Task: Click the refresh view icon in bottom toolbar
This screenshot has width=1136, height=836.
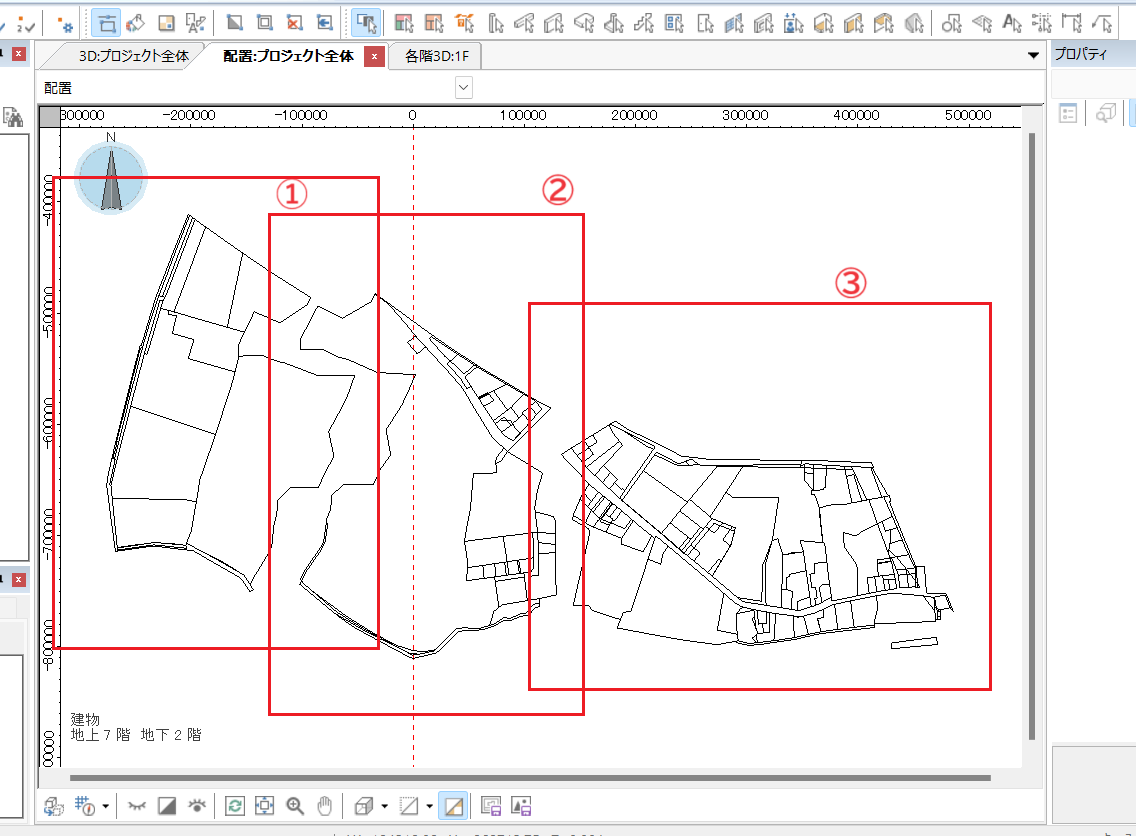Action: [235, 805]
